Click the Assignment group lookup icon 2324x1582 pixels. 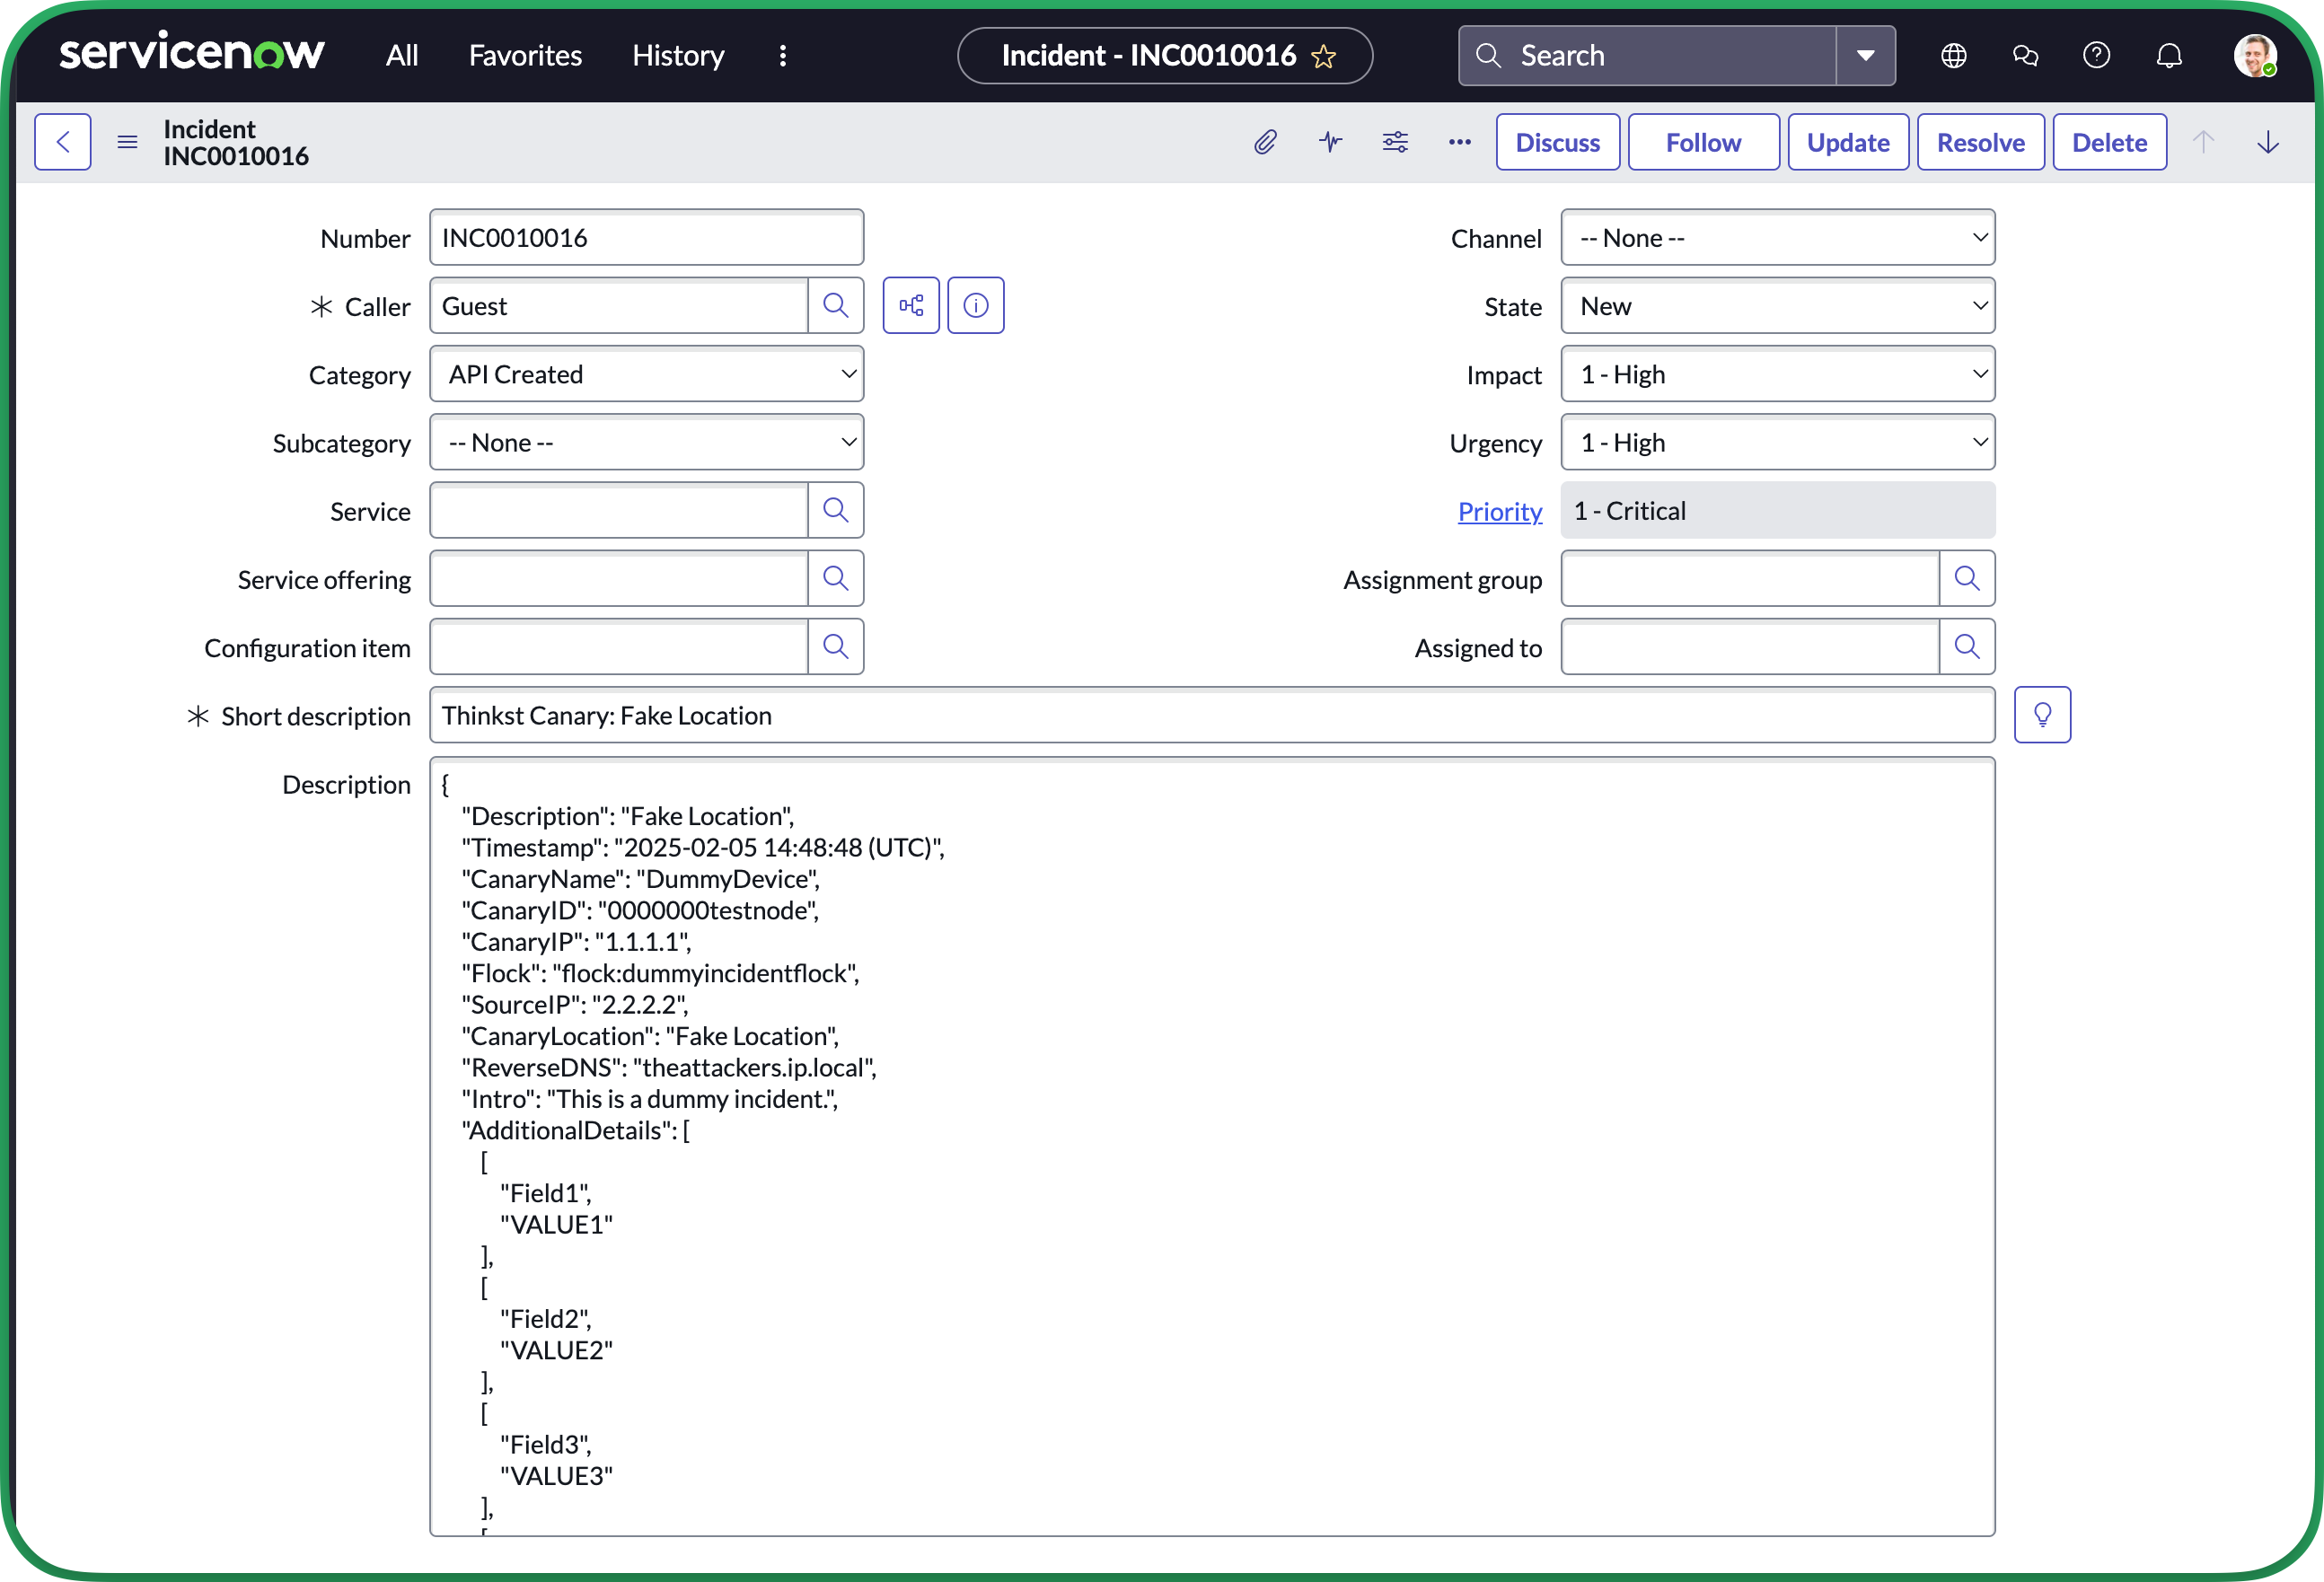[1967, 579]
